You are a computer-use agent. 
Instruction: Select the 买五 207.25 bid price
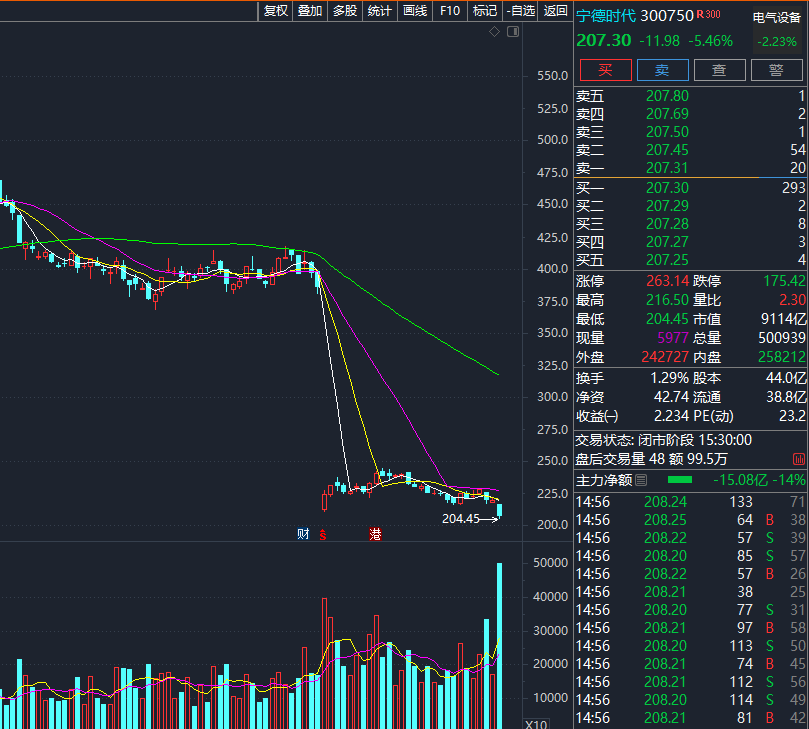(x=667, y=260)
